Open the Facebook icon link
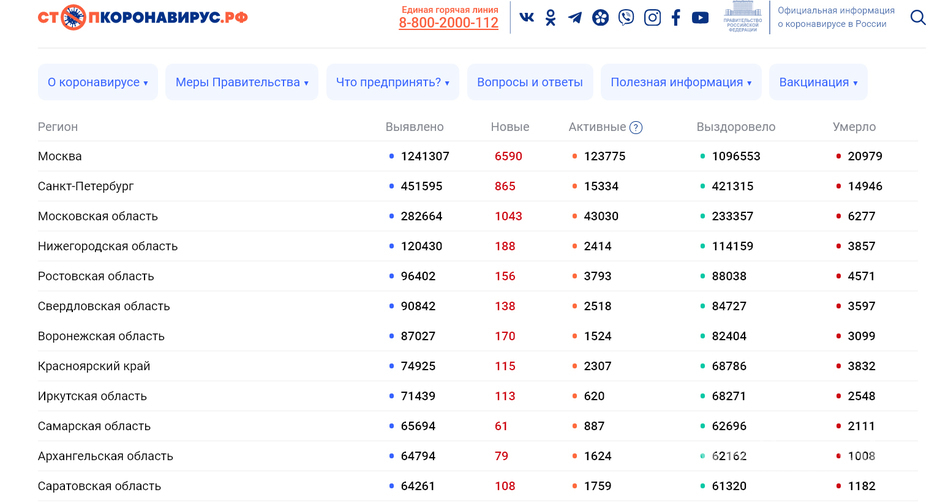This screenshot has height=503, width=940. tap(676, 18)
